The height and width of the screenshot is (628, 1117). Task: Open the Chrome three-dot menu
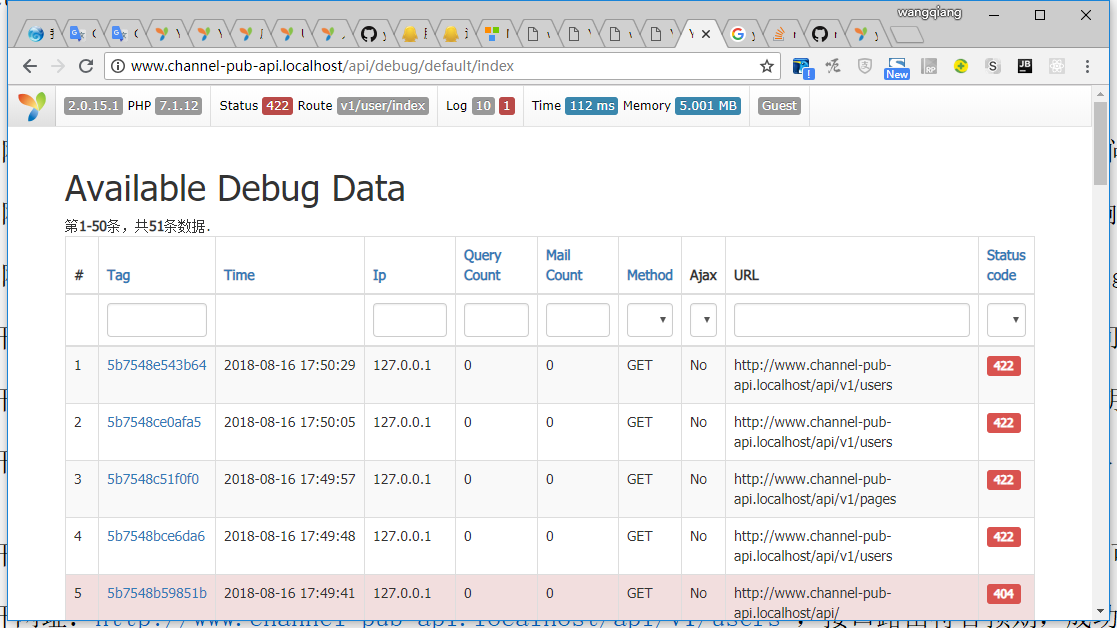coord(1088,66)
